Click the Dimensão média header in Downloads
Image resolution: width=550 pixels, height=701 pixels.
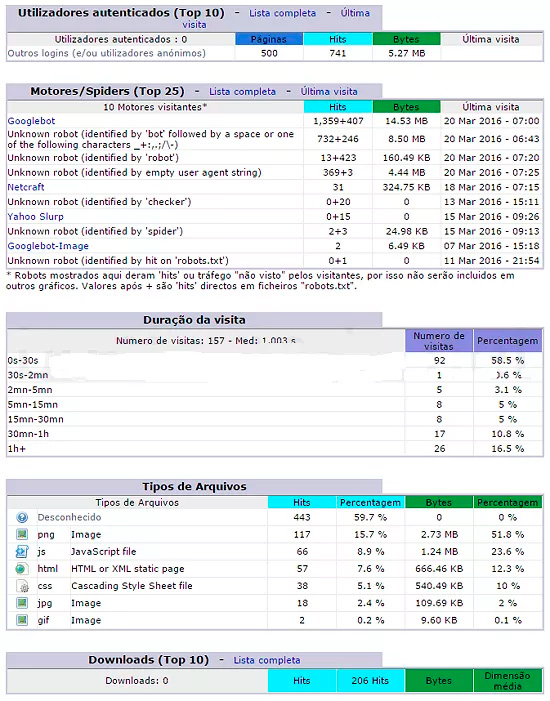(x=508, y=681)
